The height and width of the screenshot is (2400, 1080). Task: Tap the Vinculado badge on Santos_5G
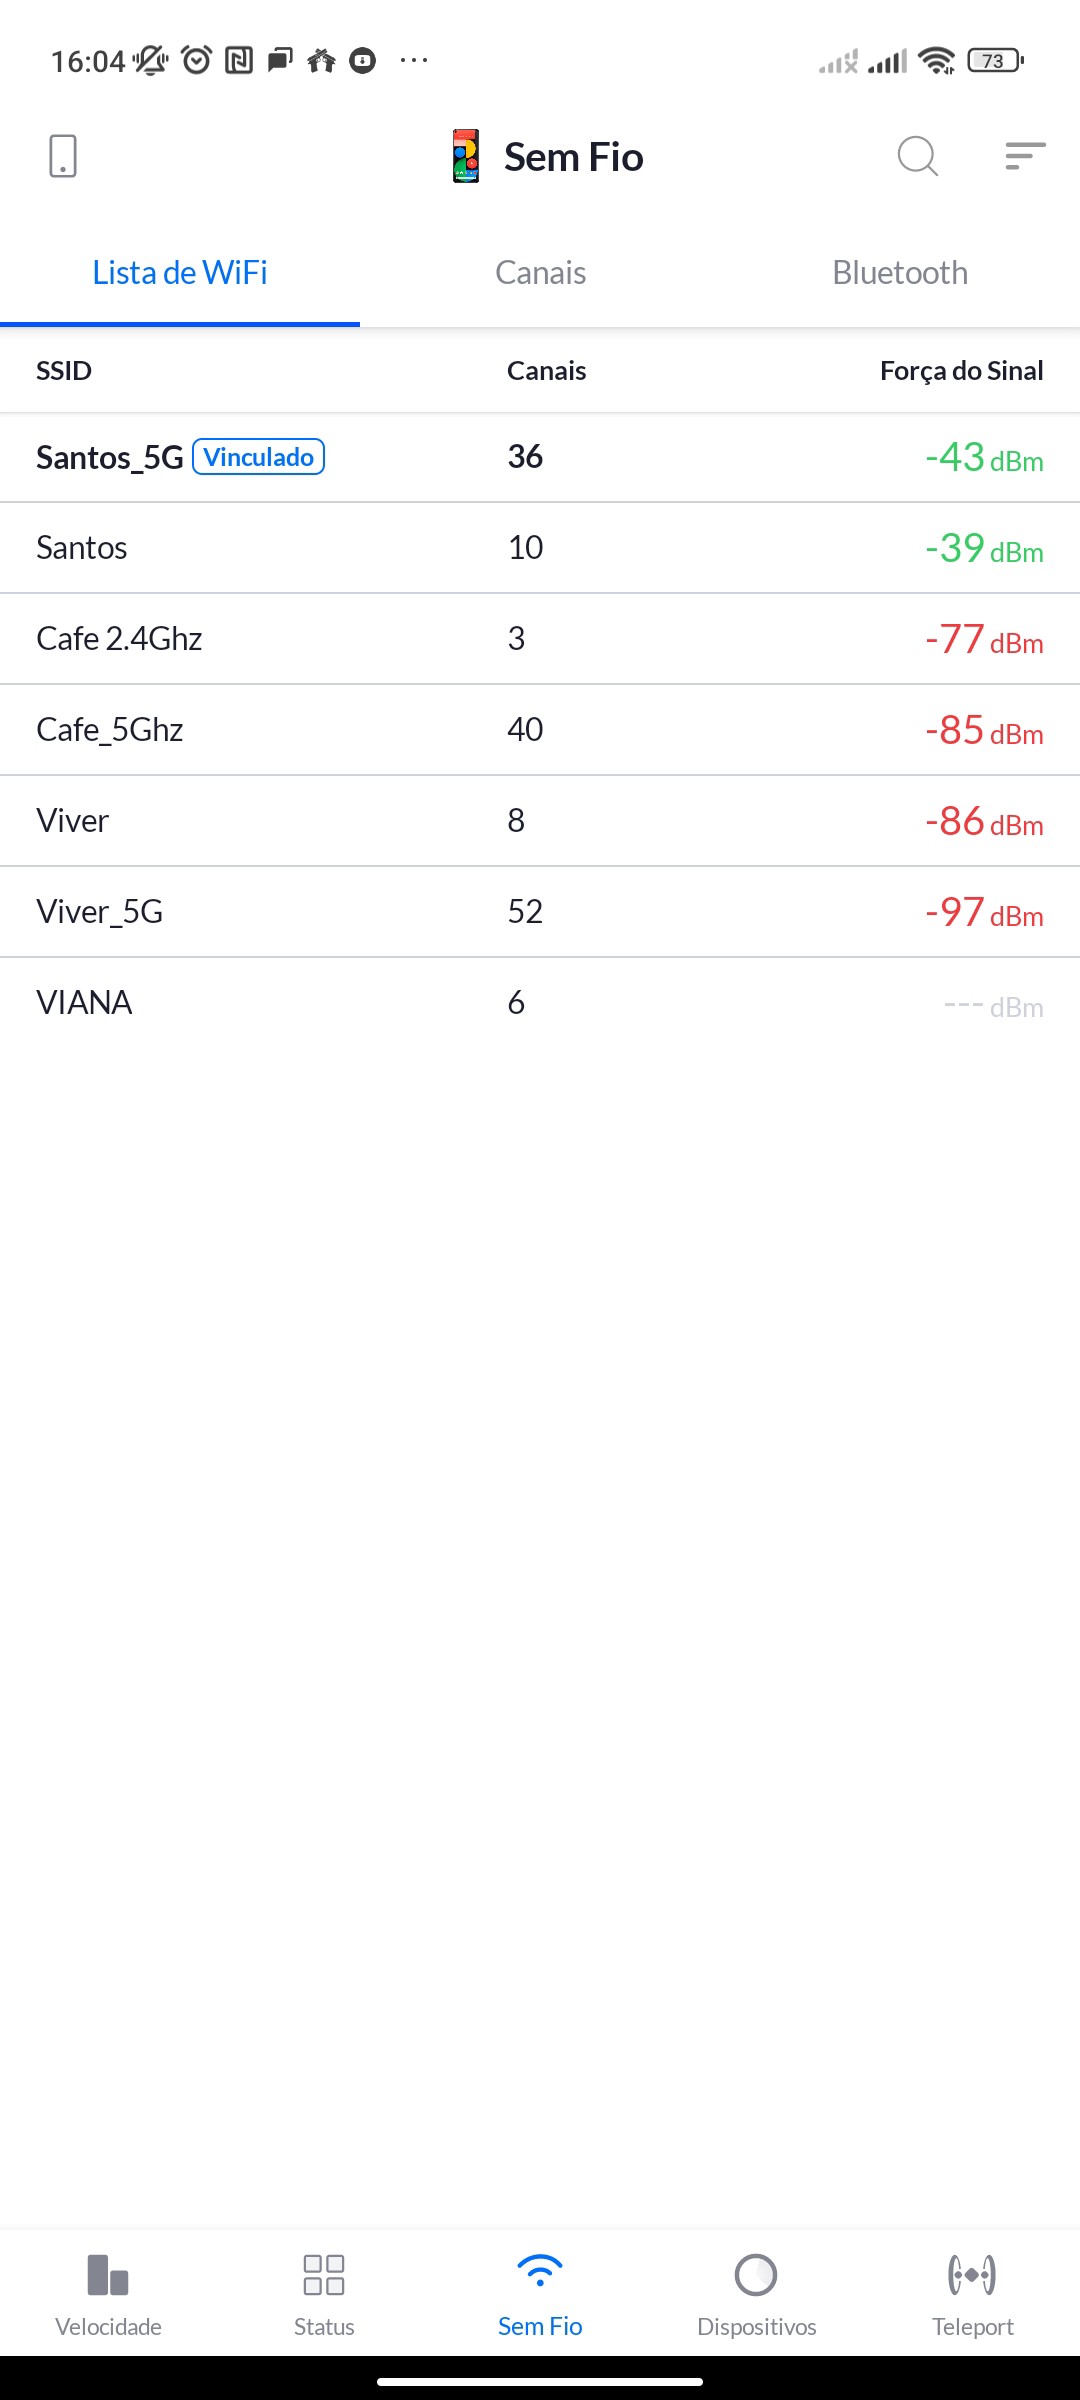(x=259, y=457)
